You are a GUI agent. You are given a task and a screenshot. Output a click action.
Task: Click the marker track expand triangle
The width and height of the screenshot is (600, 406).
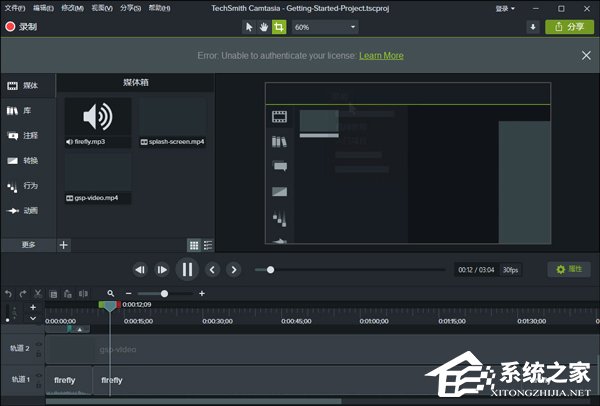point(80,329)
